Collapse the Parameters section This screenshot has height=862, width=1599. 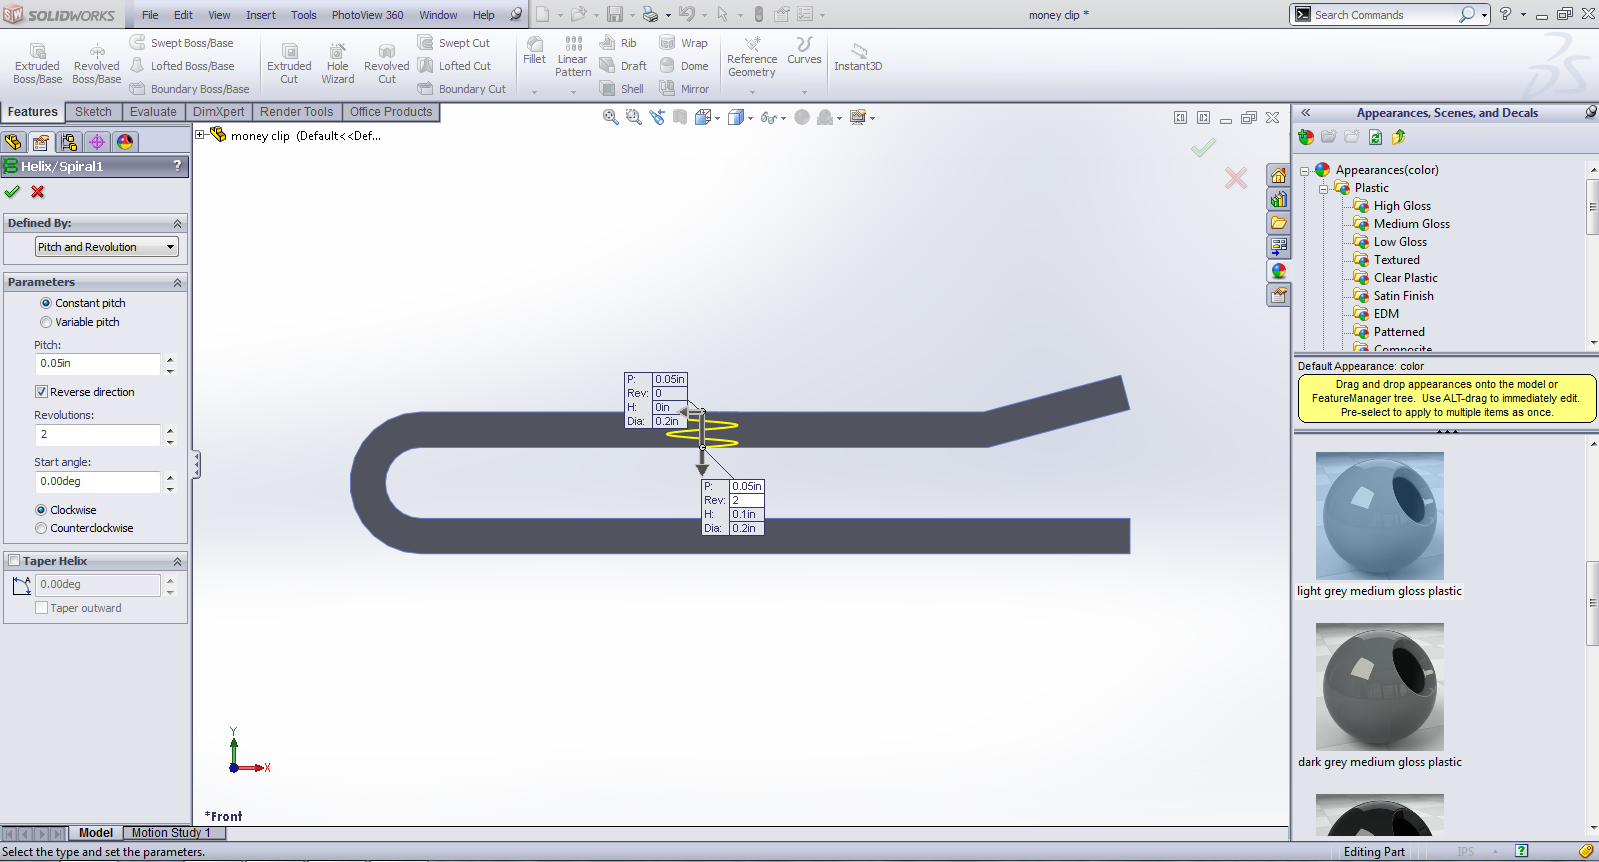[177, 283]
